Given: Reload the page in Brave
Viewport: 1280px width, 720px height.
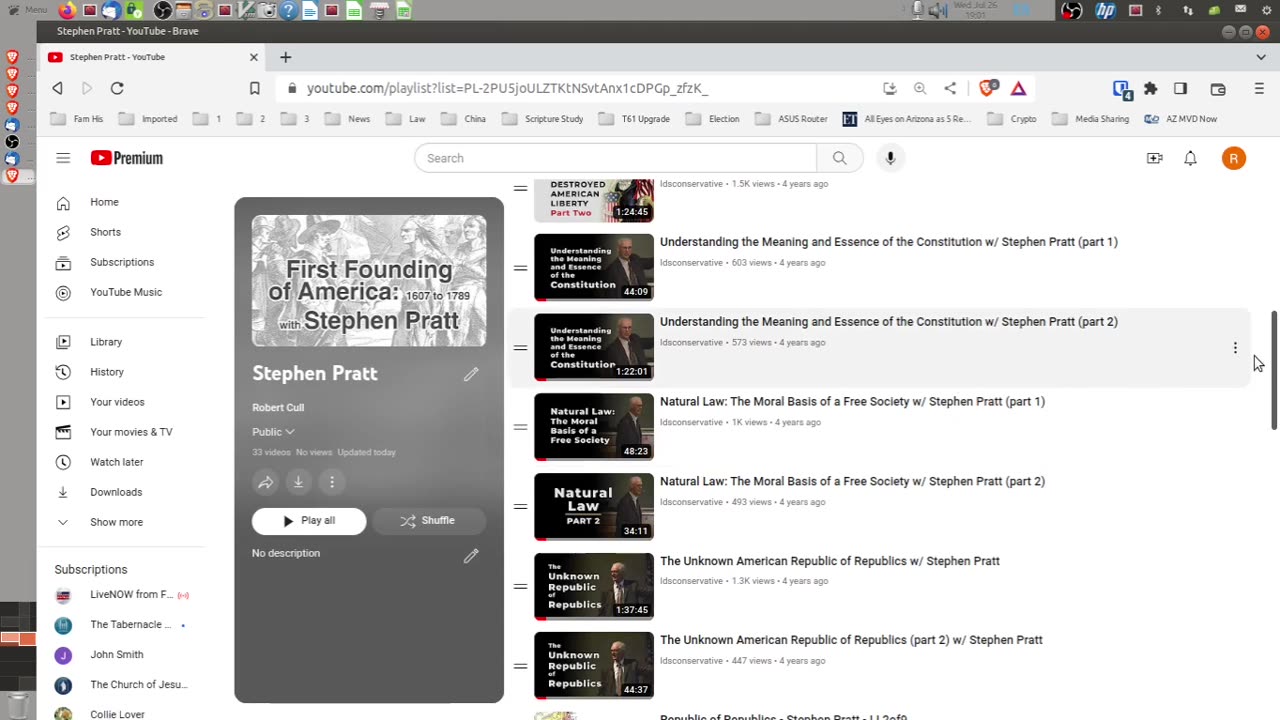Looking at the screenshot, I should (x=117, y=88).
